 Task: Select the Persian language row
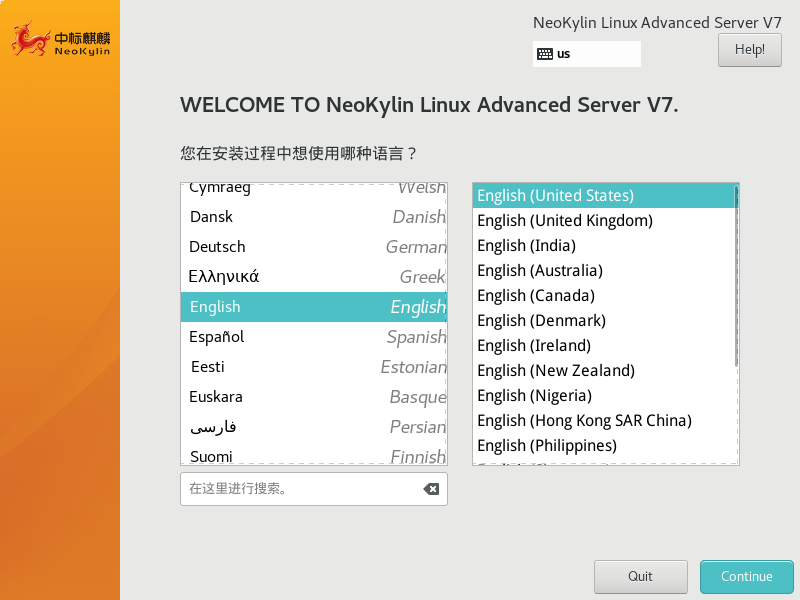[314, 427]
